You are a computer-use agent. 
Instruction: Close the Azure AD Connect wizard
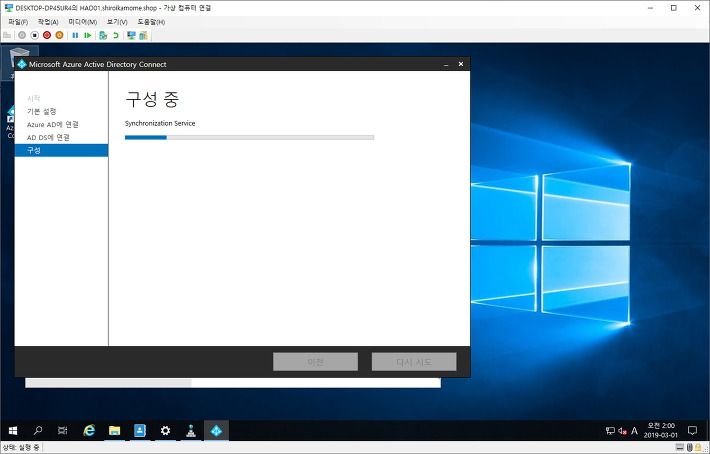(461, 64)
